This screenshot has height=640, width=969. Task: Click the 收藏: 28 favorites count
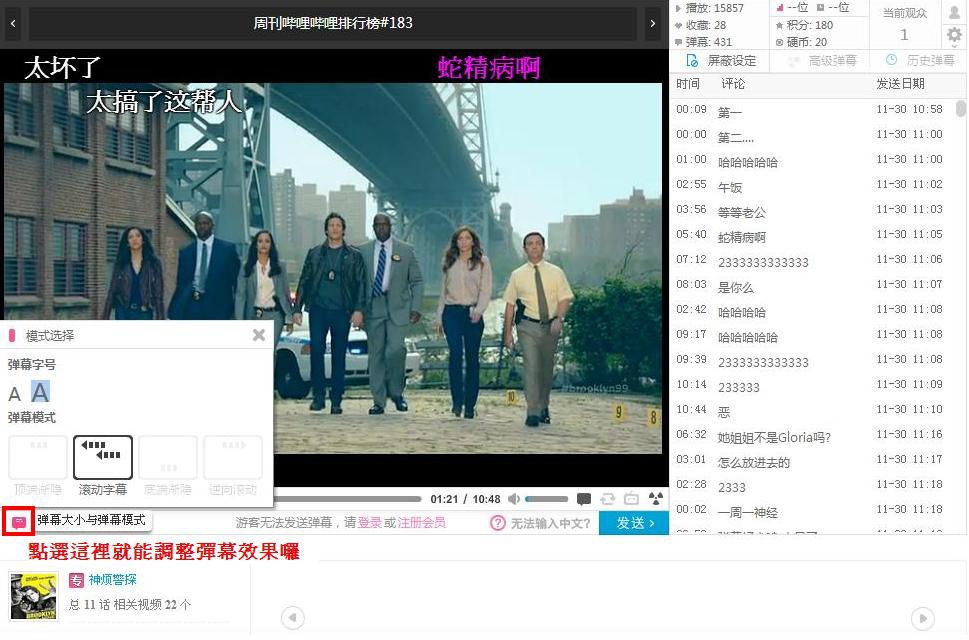tap(700, 25)
